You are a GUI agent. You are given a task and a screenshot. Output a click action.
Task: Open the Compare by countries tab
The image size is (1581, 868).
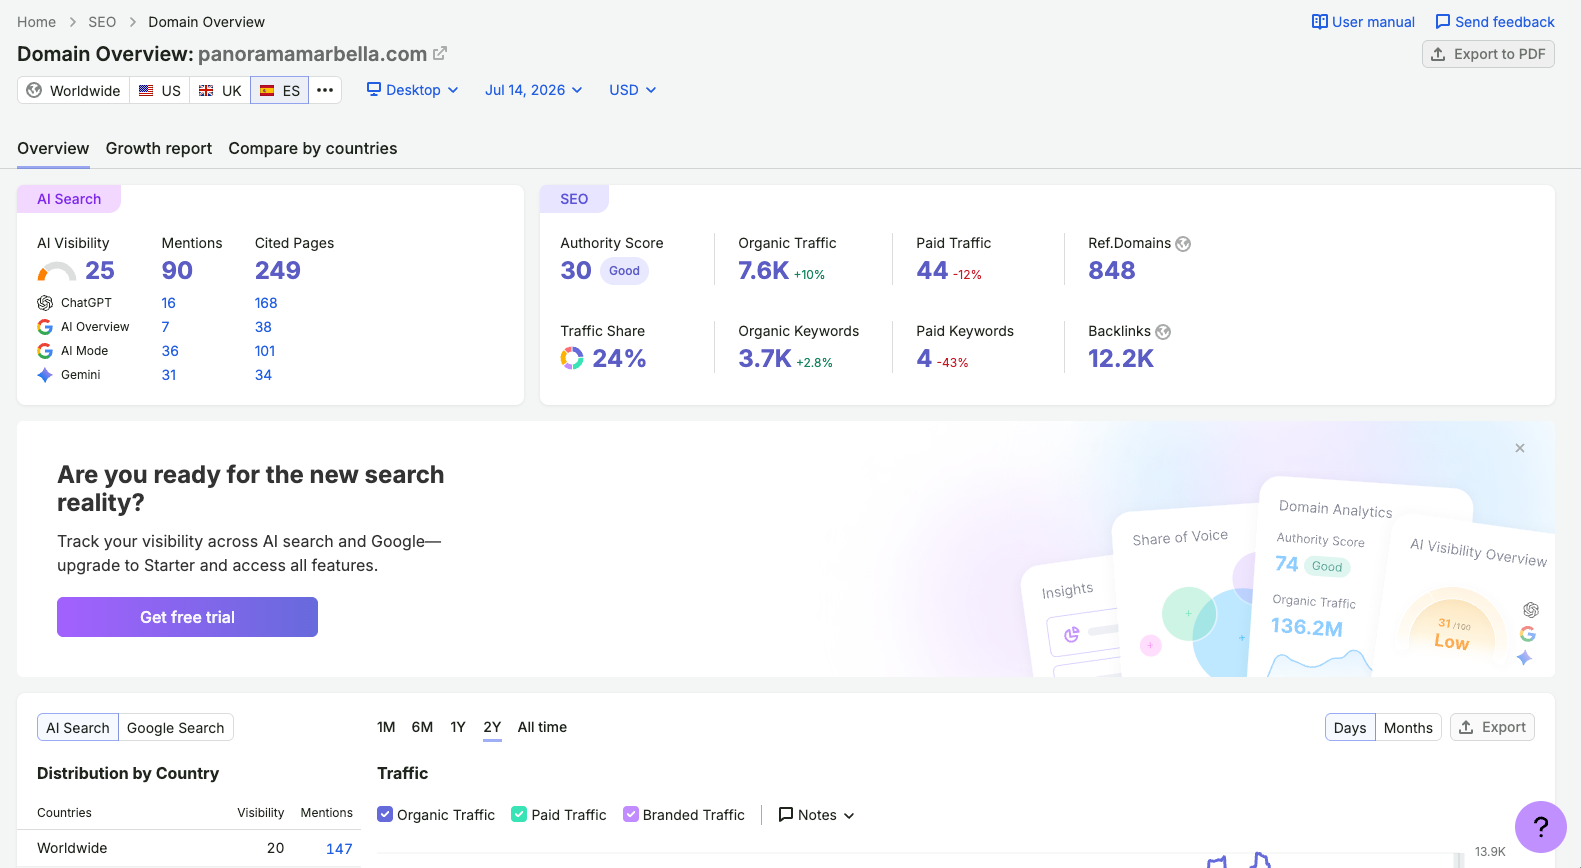tap(313, 148)
